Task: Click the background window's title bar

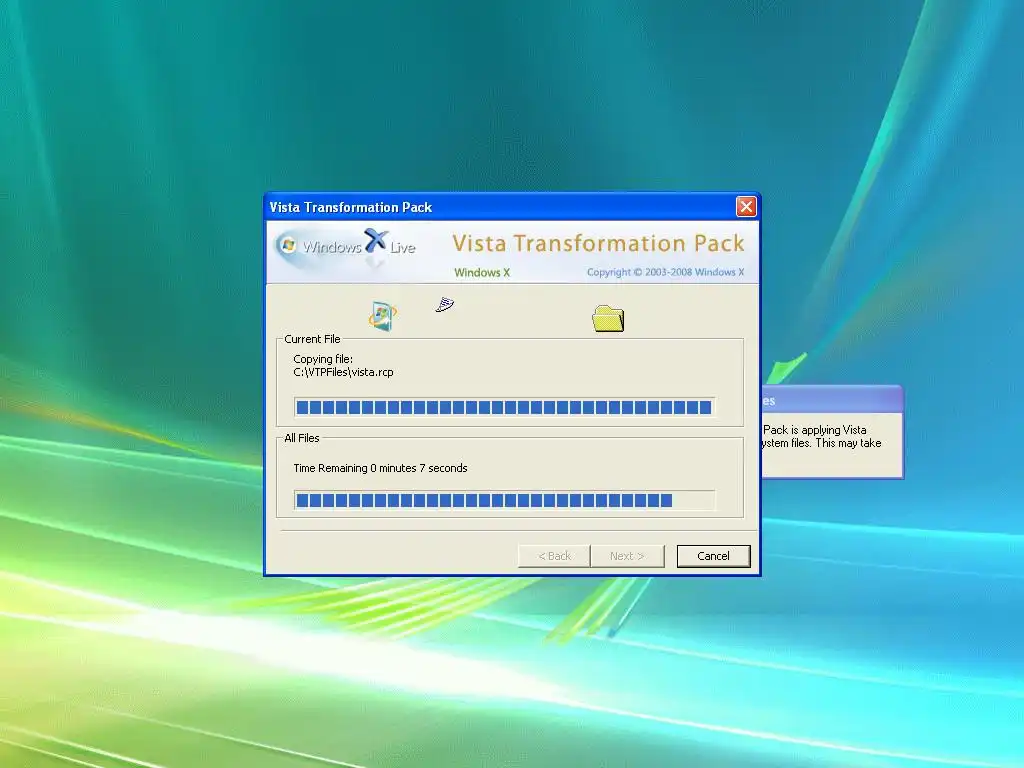Action: (x=831, y=400)
